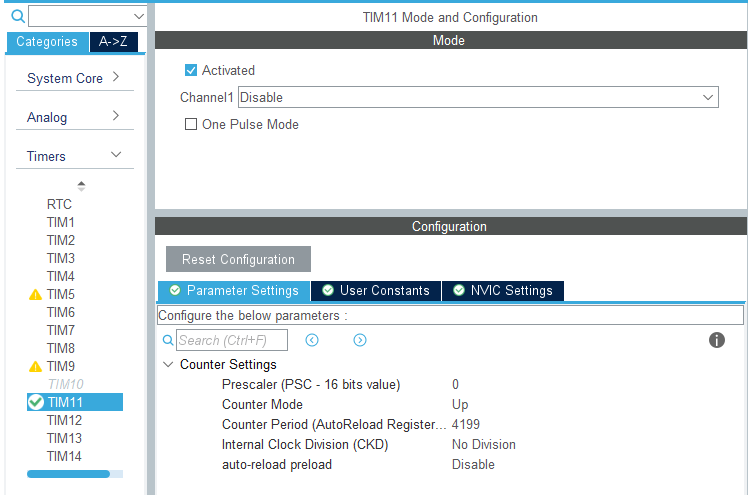
Task: Click the info icon in the Configuration panel
Action: (x=716, y=340)
